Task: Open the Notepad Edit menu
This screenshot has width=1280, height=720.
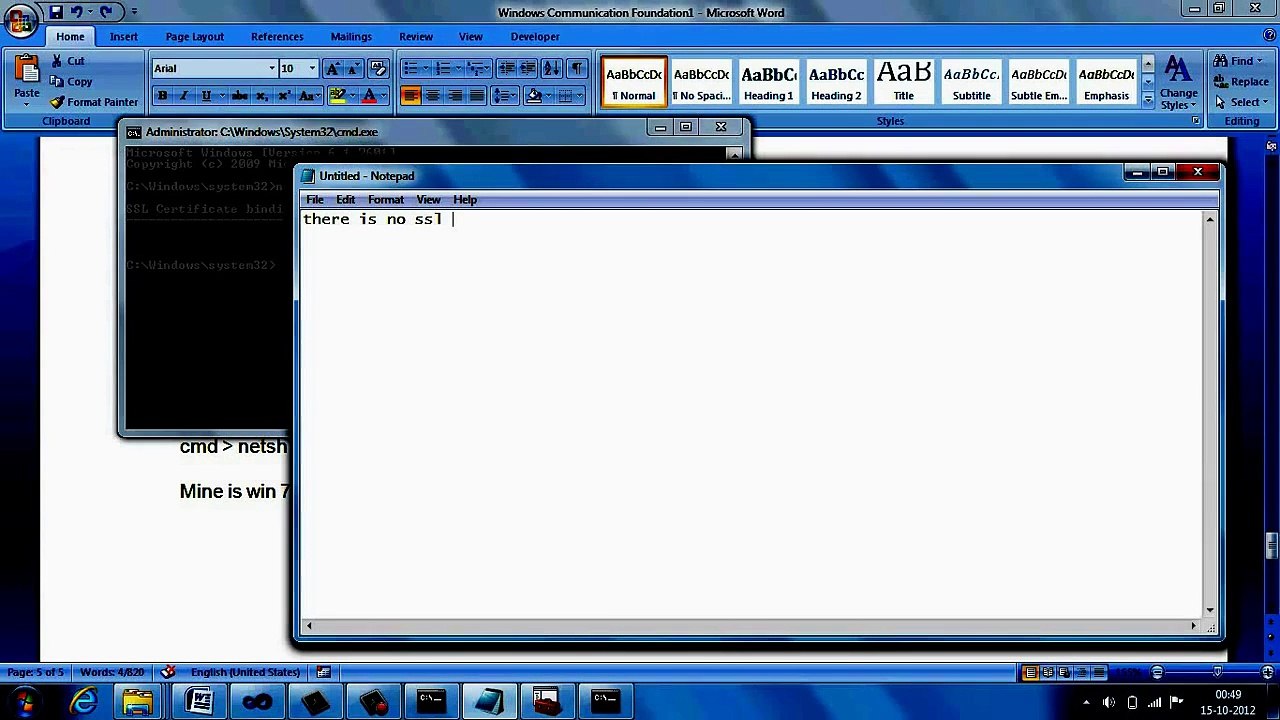Action: (x=345, y=200)
